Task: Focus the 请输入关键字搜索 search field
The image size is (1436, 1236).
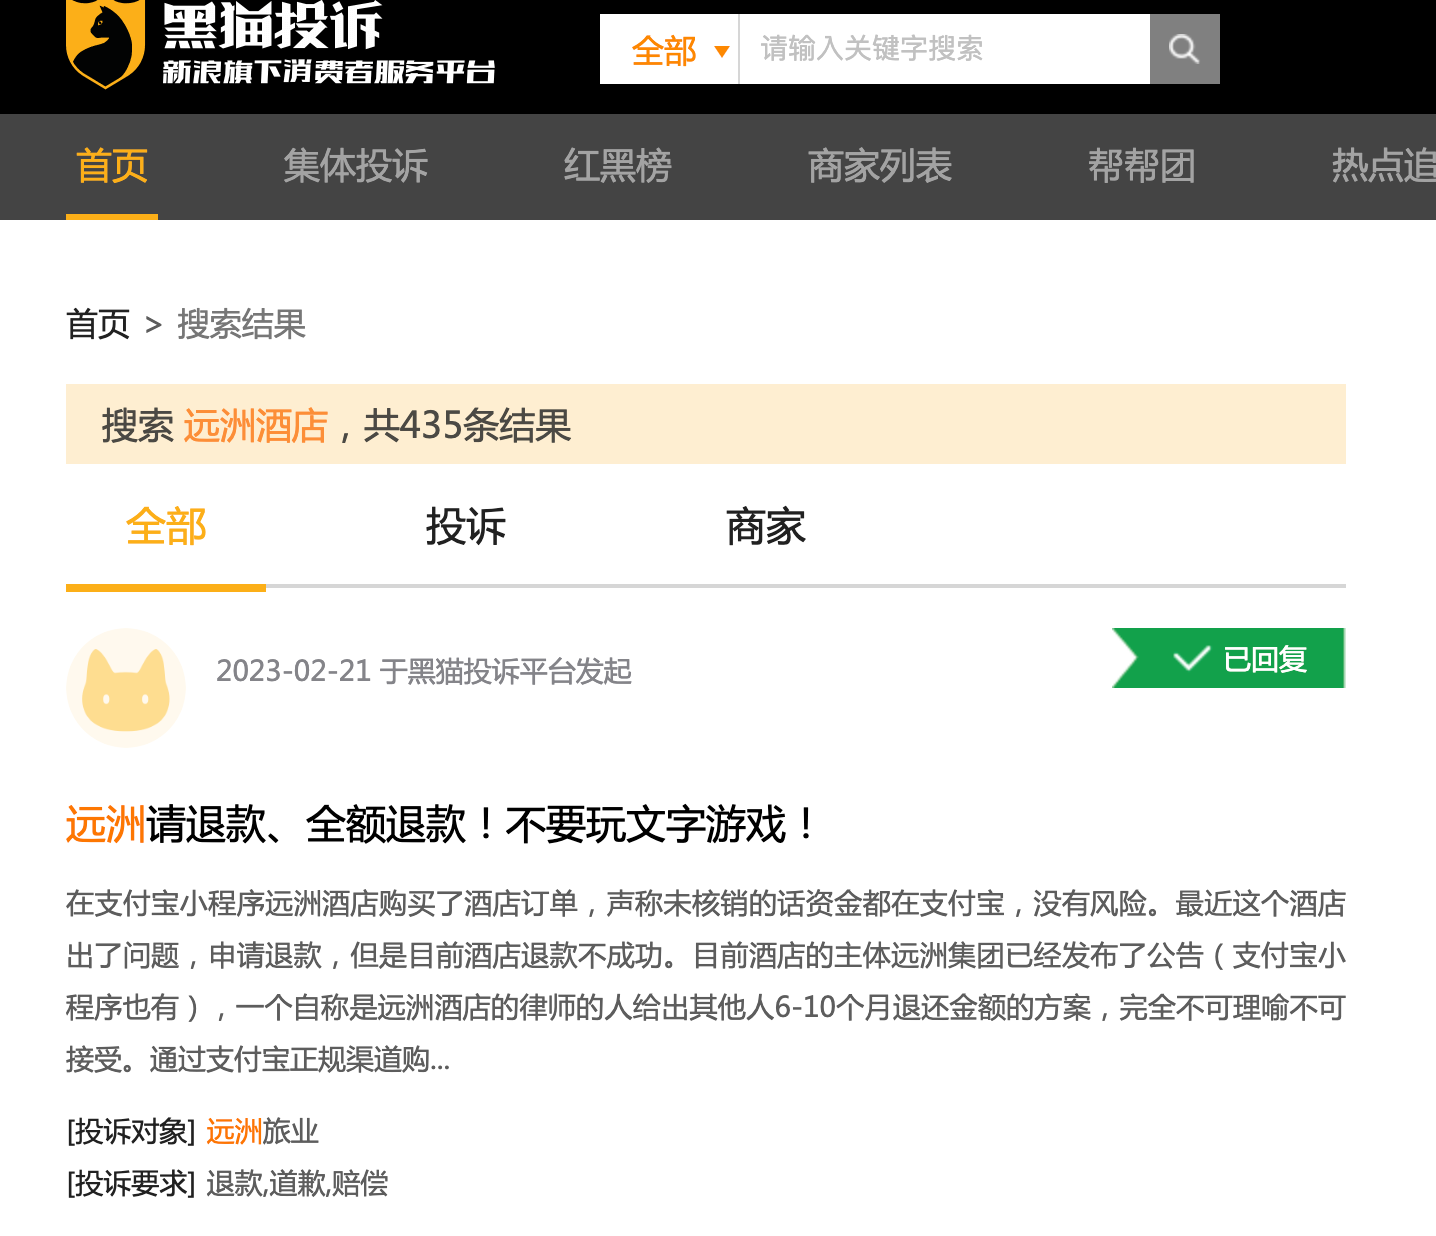Action: click(944, 49)
